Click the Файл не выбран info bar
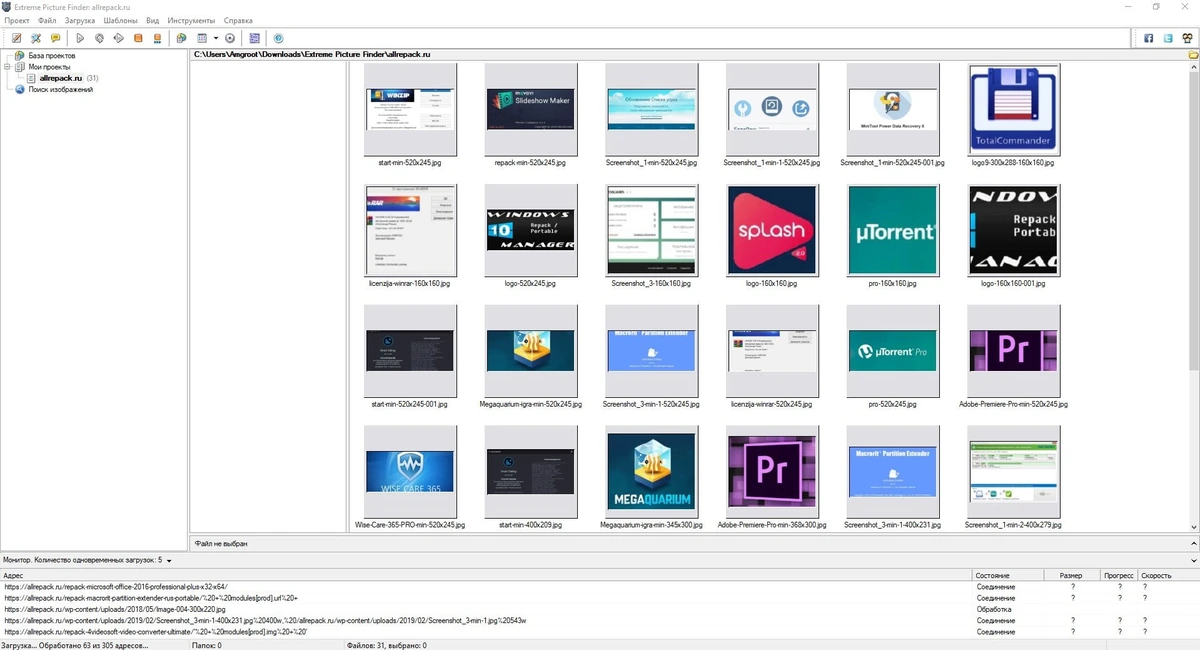 click(694, 544)
